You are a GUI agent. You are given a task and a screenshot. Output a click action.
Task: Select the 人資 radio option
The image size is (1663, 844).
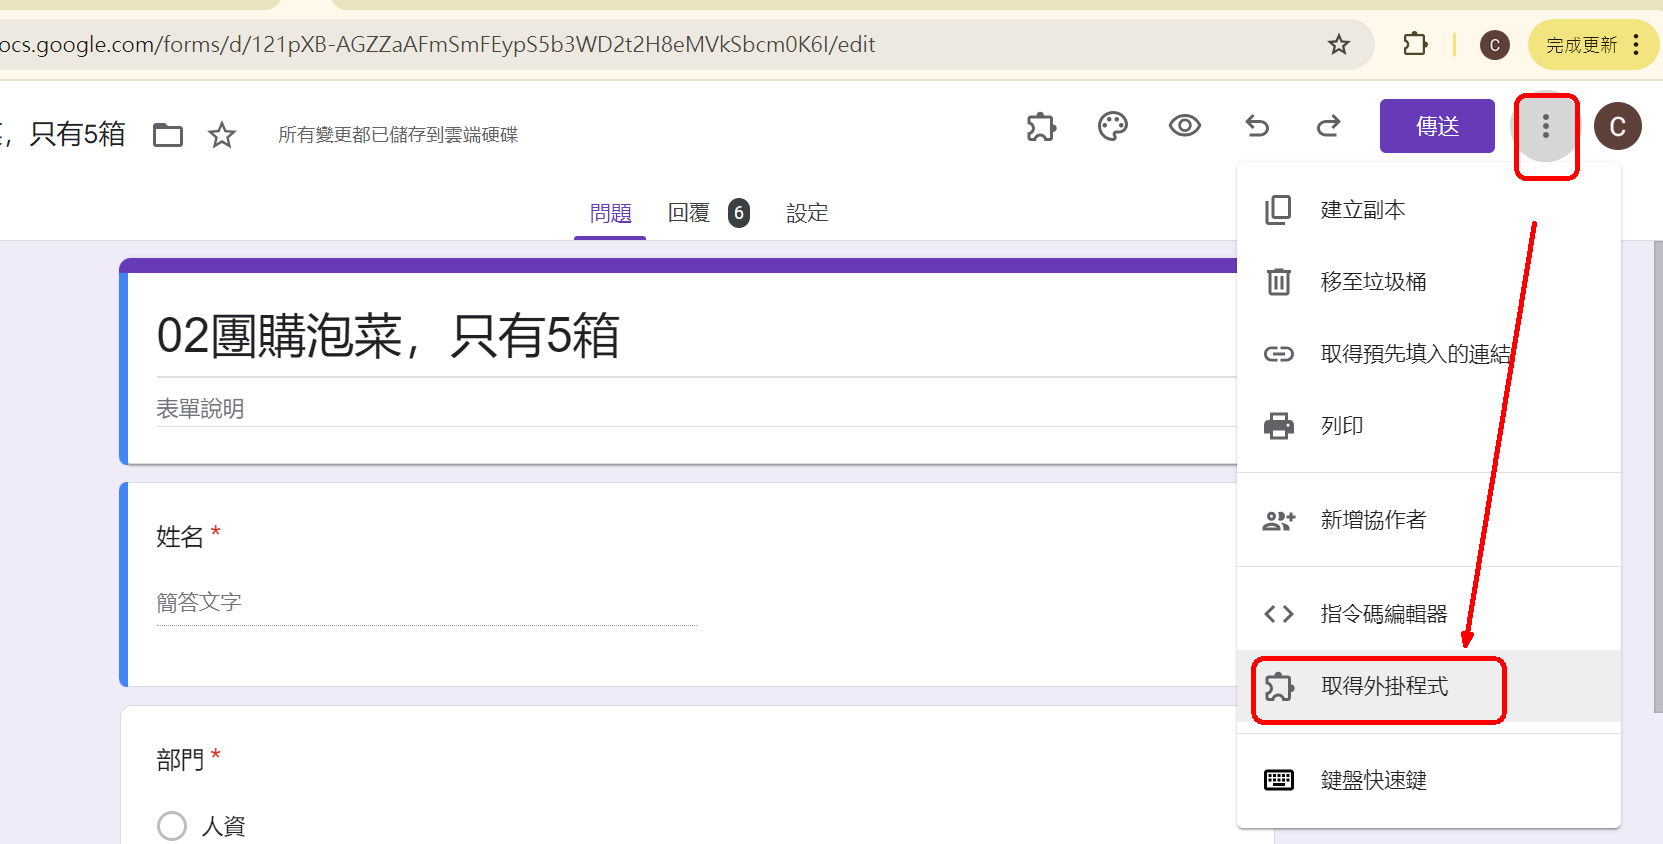tap(172, 826)
